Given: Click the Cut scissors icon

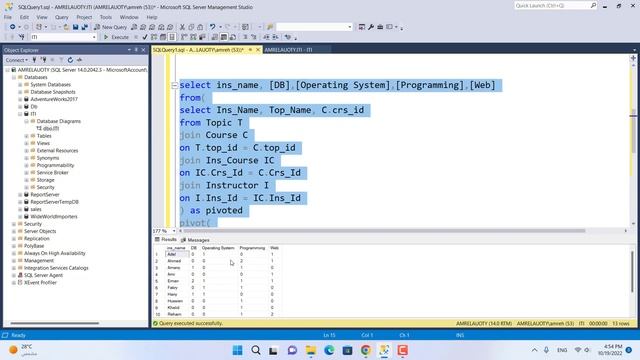Looking at the screenshot, I should tap(182, 27).
